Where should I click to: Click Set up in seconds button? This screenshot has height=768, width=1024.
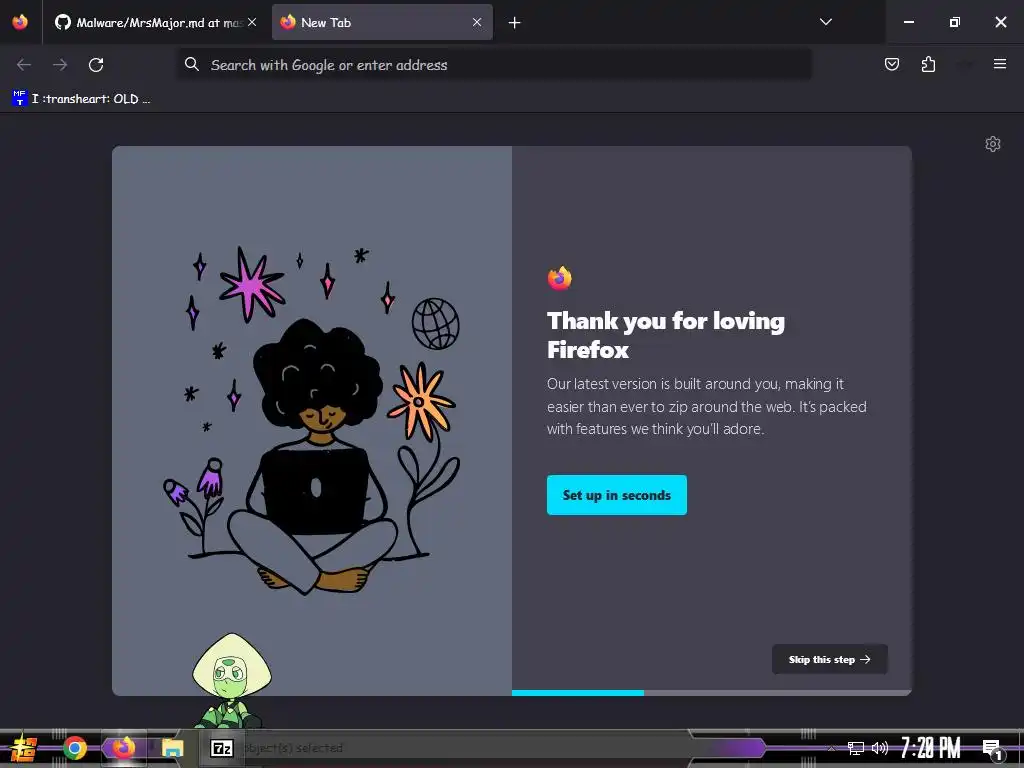click(616, 495)
